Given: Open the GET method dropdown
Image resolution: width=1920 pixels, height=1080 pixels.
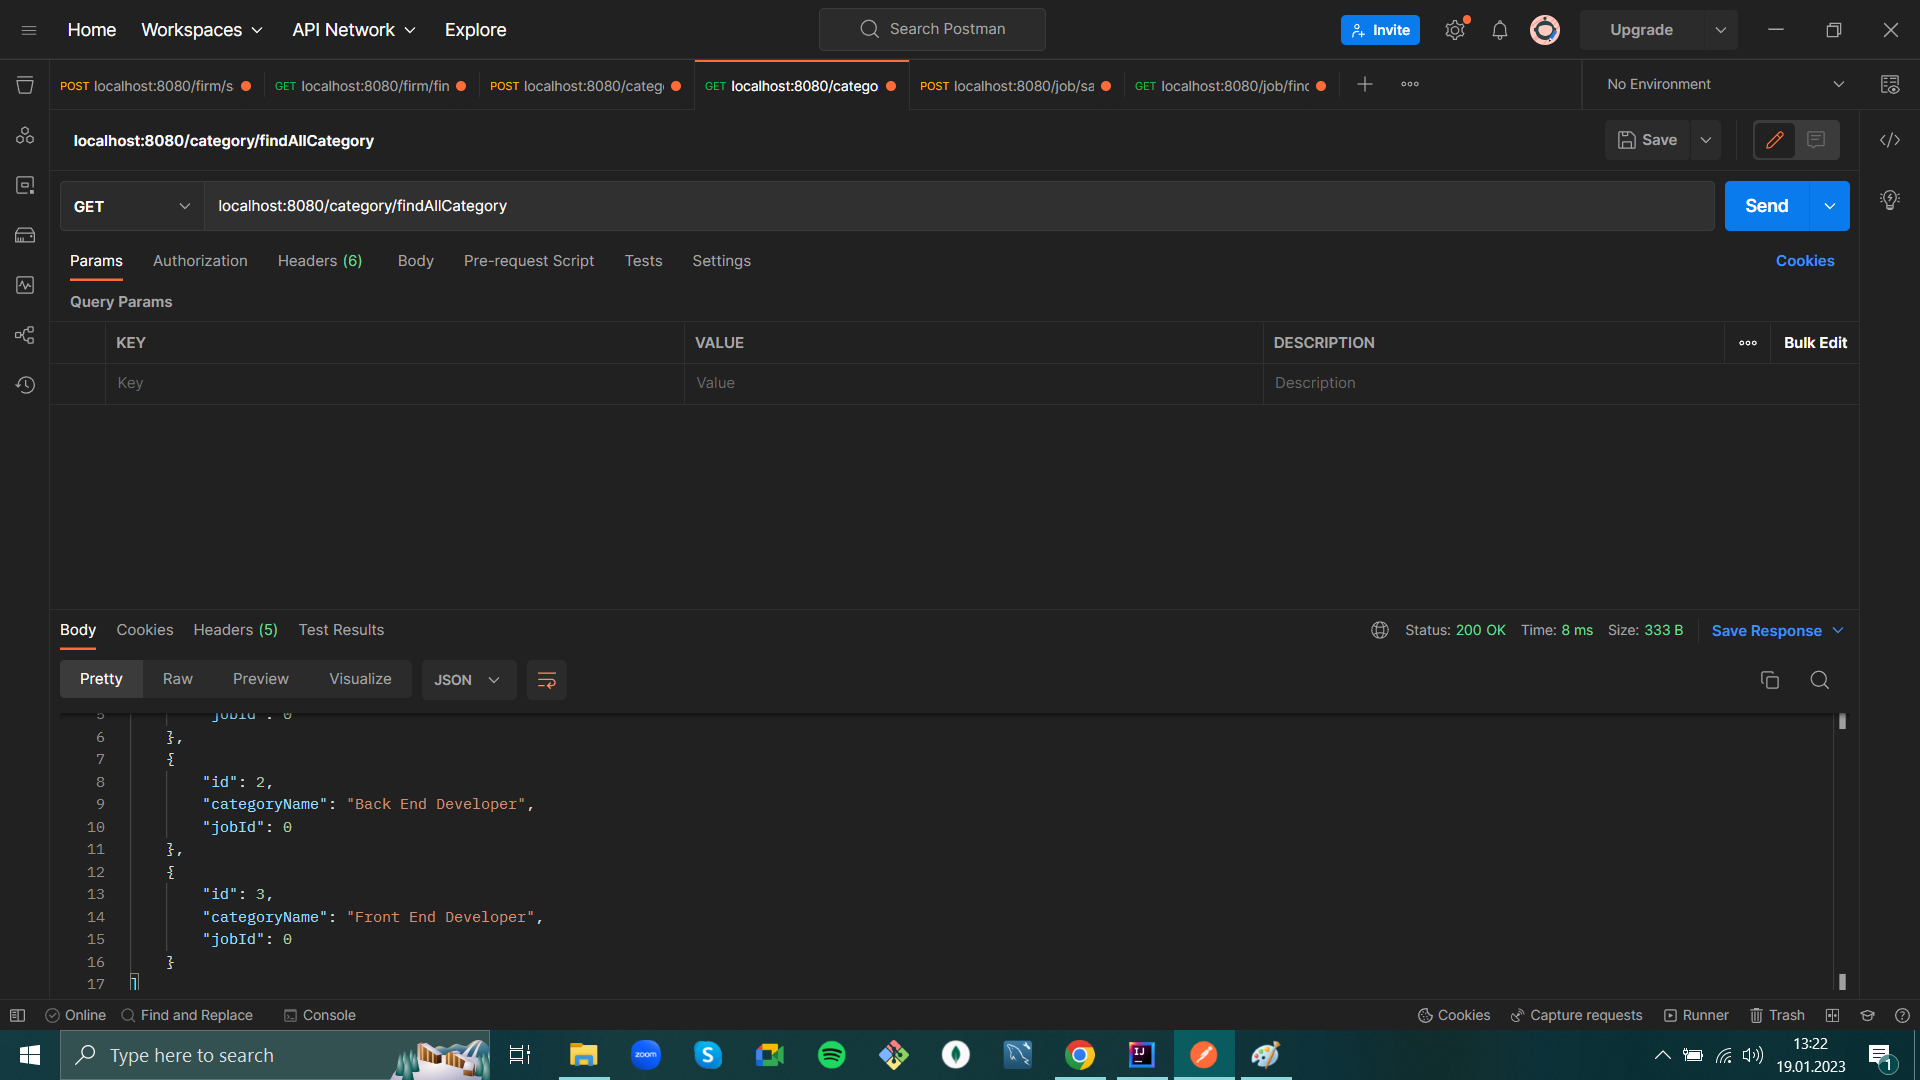Looking at the screenshot, I should pos(131,206).
